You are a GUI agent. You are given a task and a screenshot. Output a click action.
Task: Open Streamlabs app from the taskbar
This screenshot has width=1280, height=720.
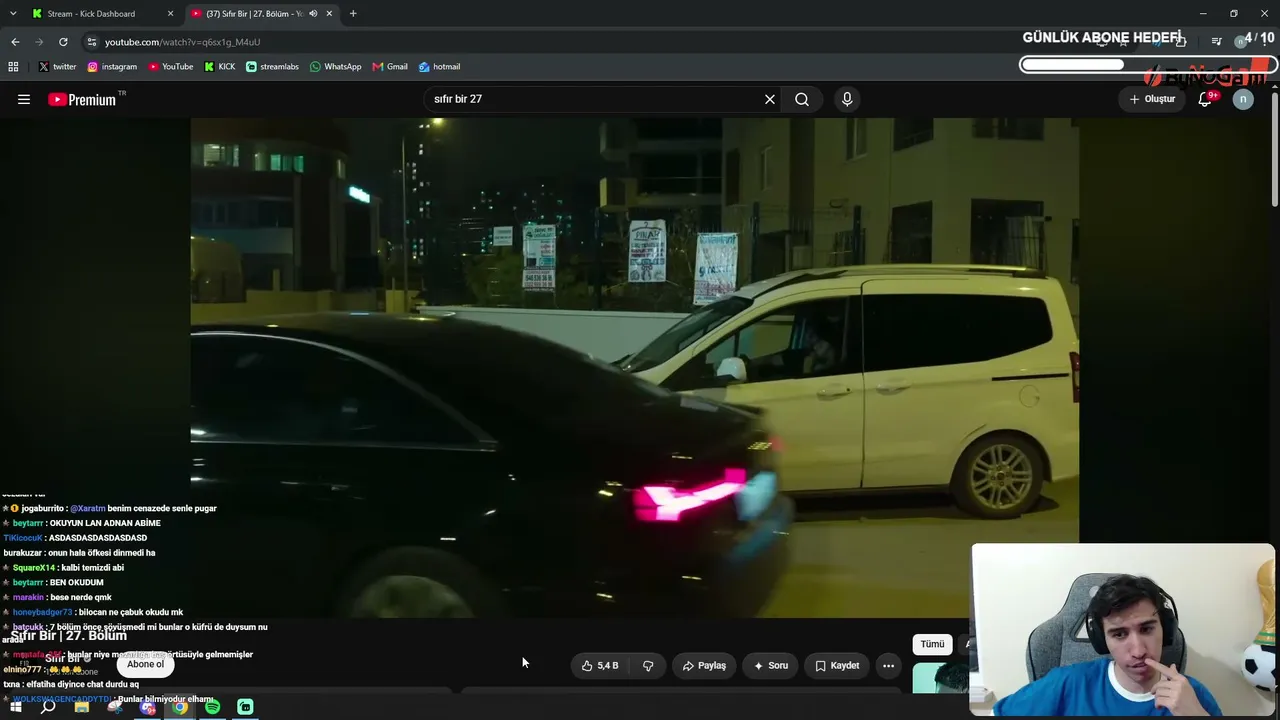point(245,707)
